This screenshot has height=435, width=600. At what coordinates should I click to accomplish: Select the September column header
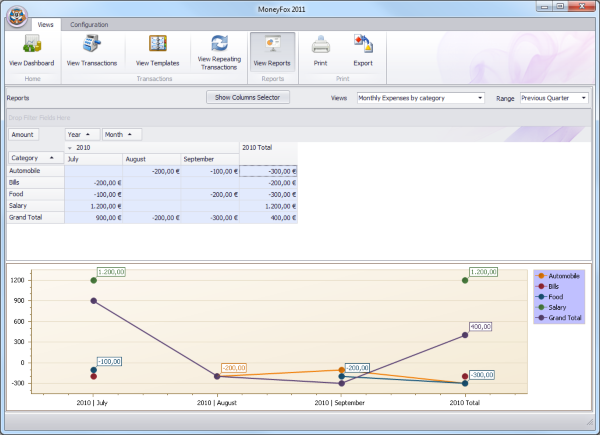click(x=210, y=159)
